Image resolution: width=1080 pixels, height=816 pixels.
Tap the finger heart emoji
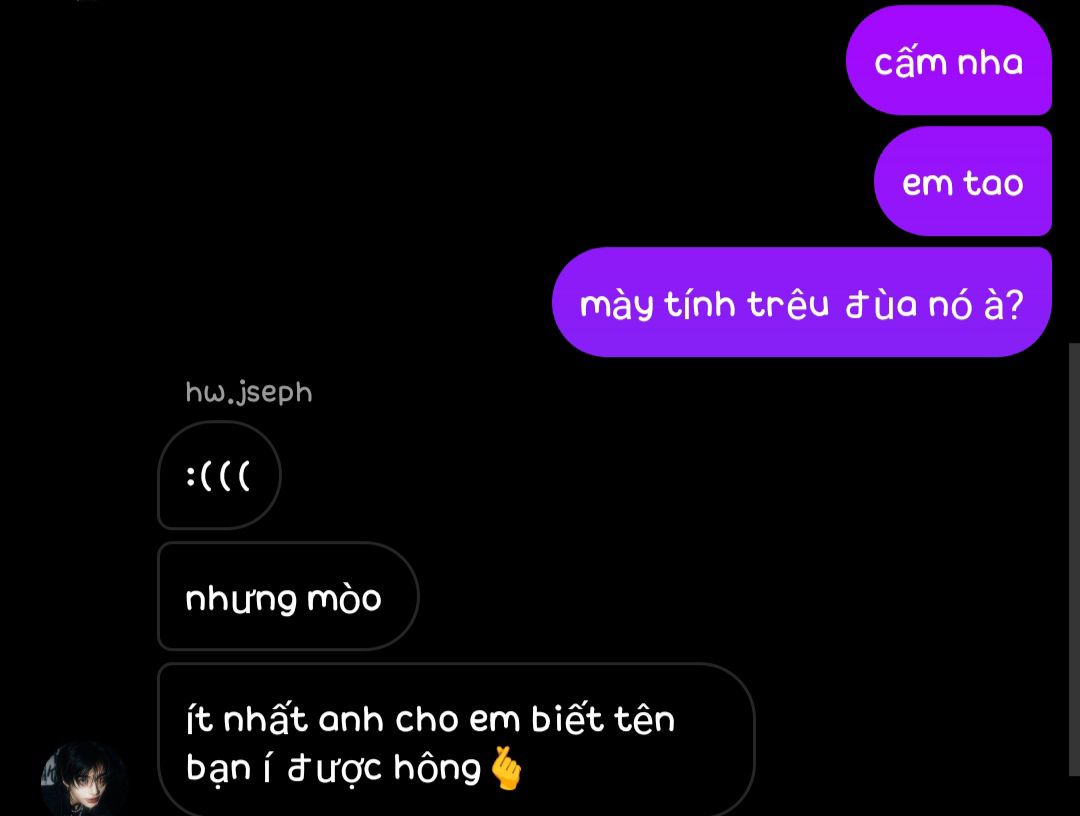point(506,768)
